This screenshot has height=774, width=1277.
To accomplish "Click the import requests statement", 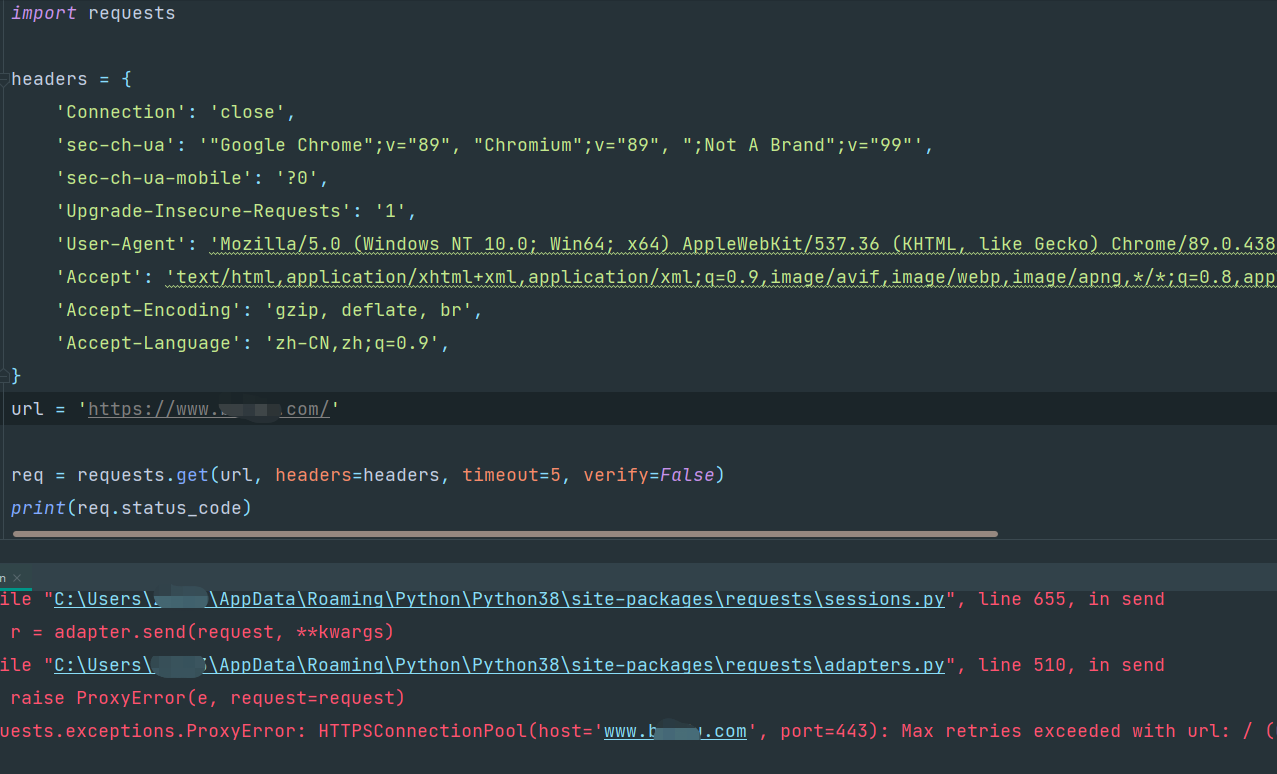I will click(x=90, y=13).
